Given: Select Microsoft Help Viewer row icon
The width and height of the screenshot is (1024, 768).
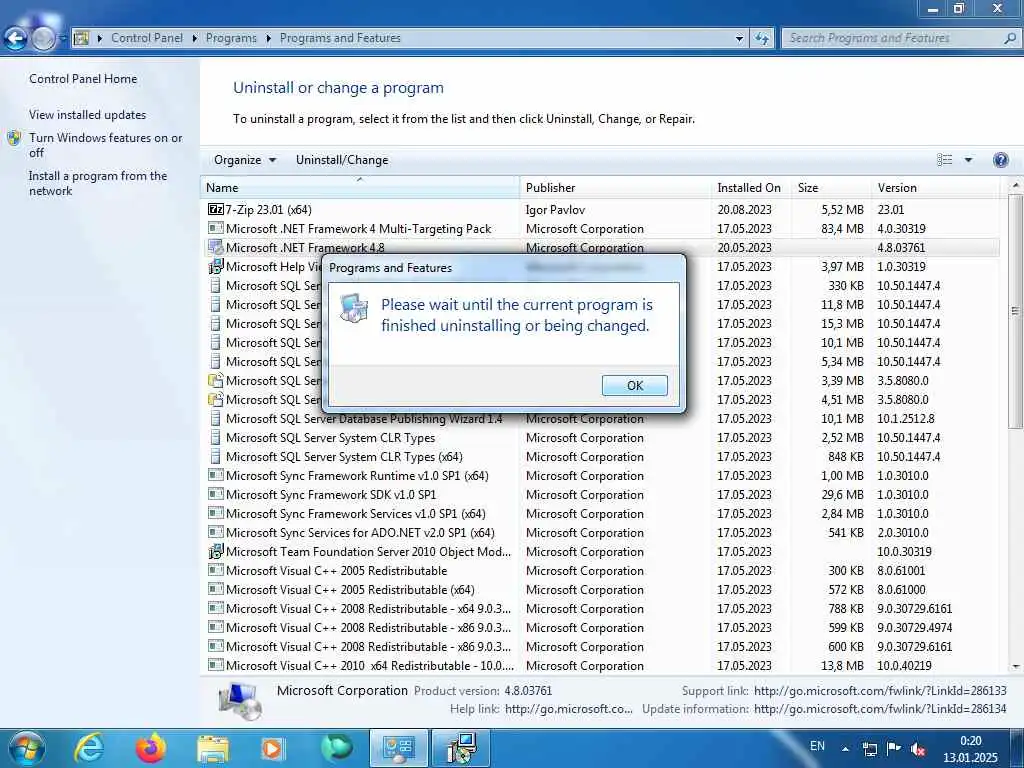Looking at the screenshot, I should [x=216, y=266].
